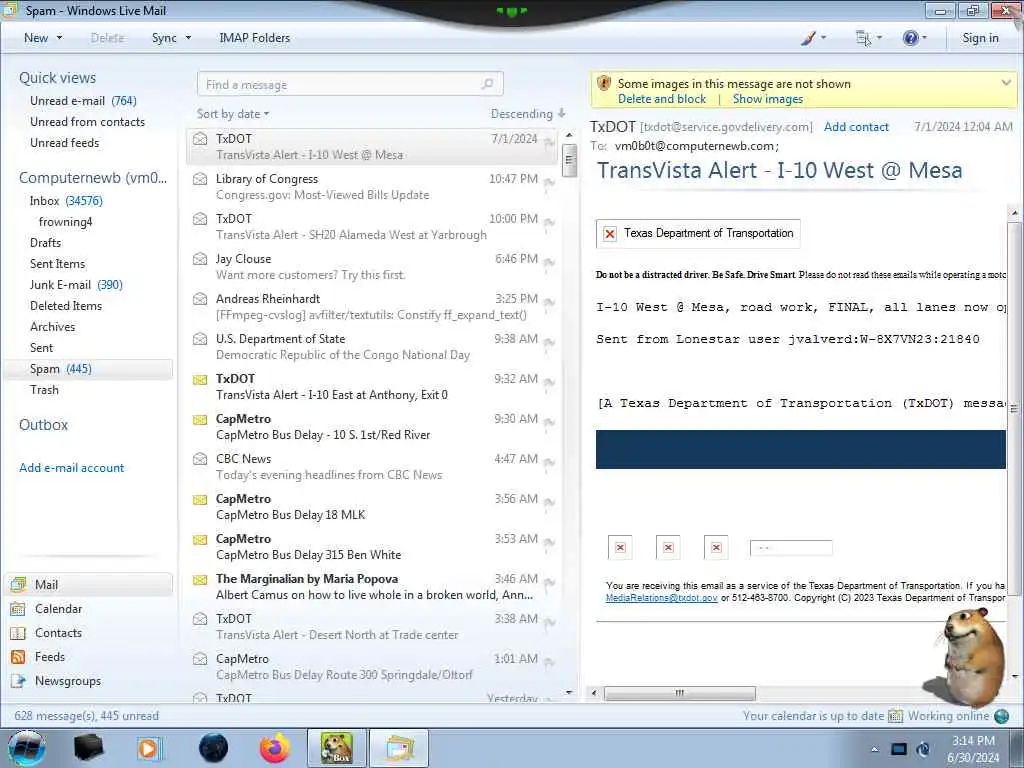1024x768 pixels.
Task: Click the dark globe taskbar icon
Action: [214, 748]
